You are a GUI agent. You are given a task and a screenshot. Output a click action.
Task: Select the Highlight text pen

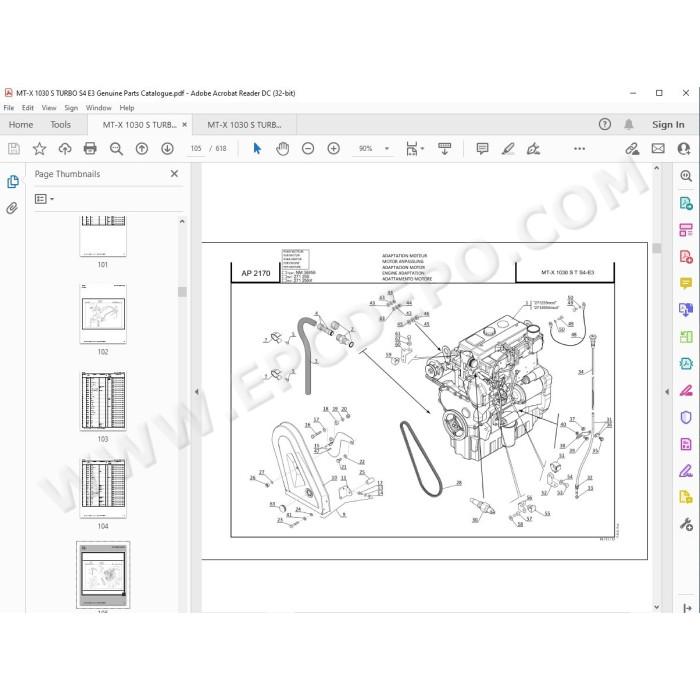click(508, 149)
